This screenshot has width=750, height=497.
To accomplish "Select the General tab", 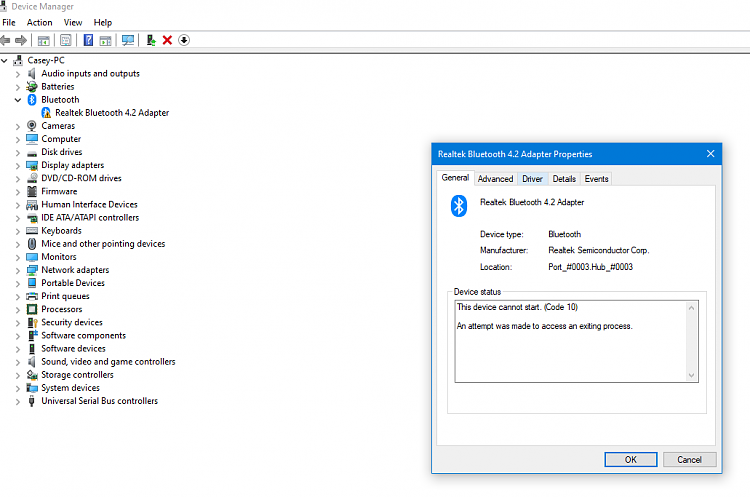I will pyautogui.click(x=455, y=178).
